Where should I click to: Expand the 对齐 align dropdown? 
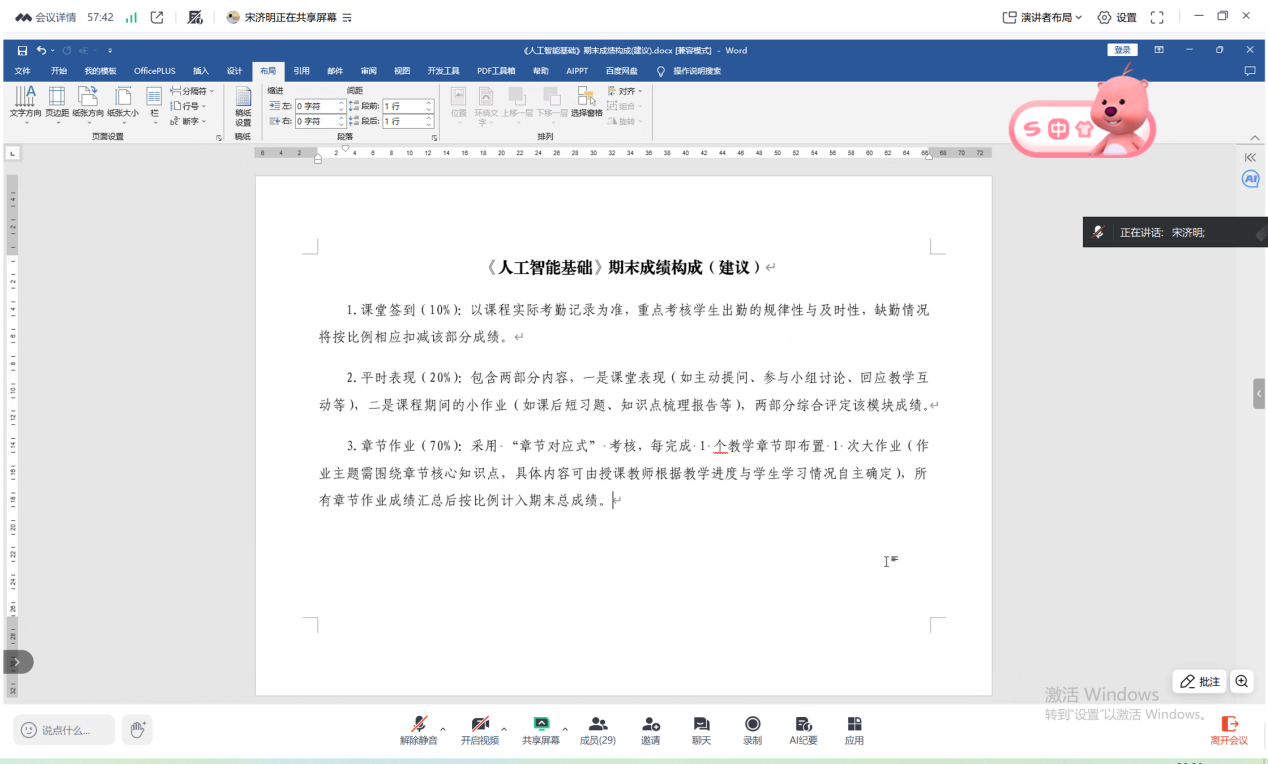pos(626,91)
